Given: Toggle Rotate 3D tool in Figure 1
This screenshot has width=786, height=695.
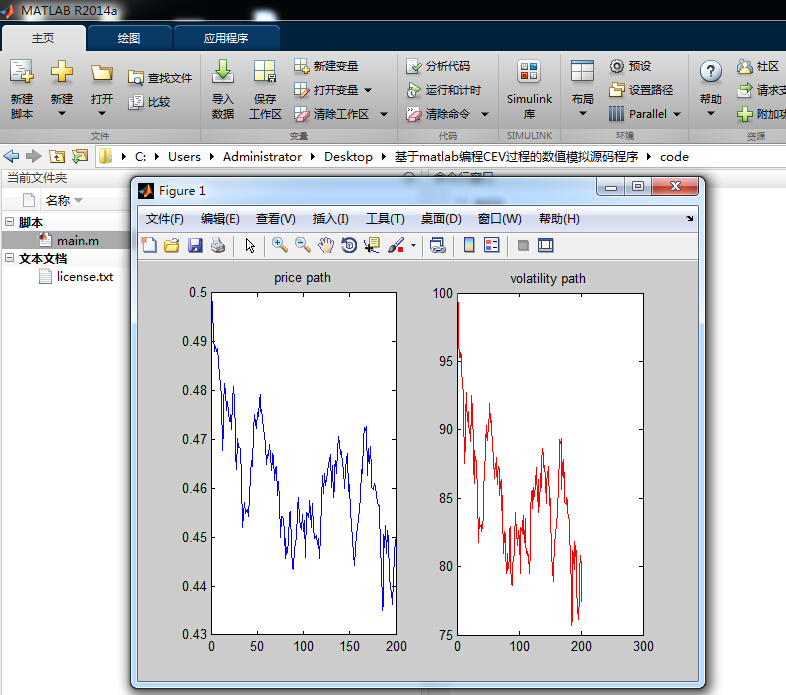Looking at the screenshot, I should click(349, 245).
